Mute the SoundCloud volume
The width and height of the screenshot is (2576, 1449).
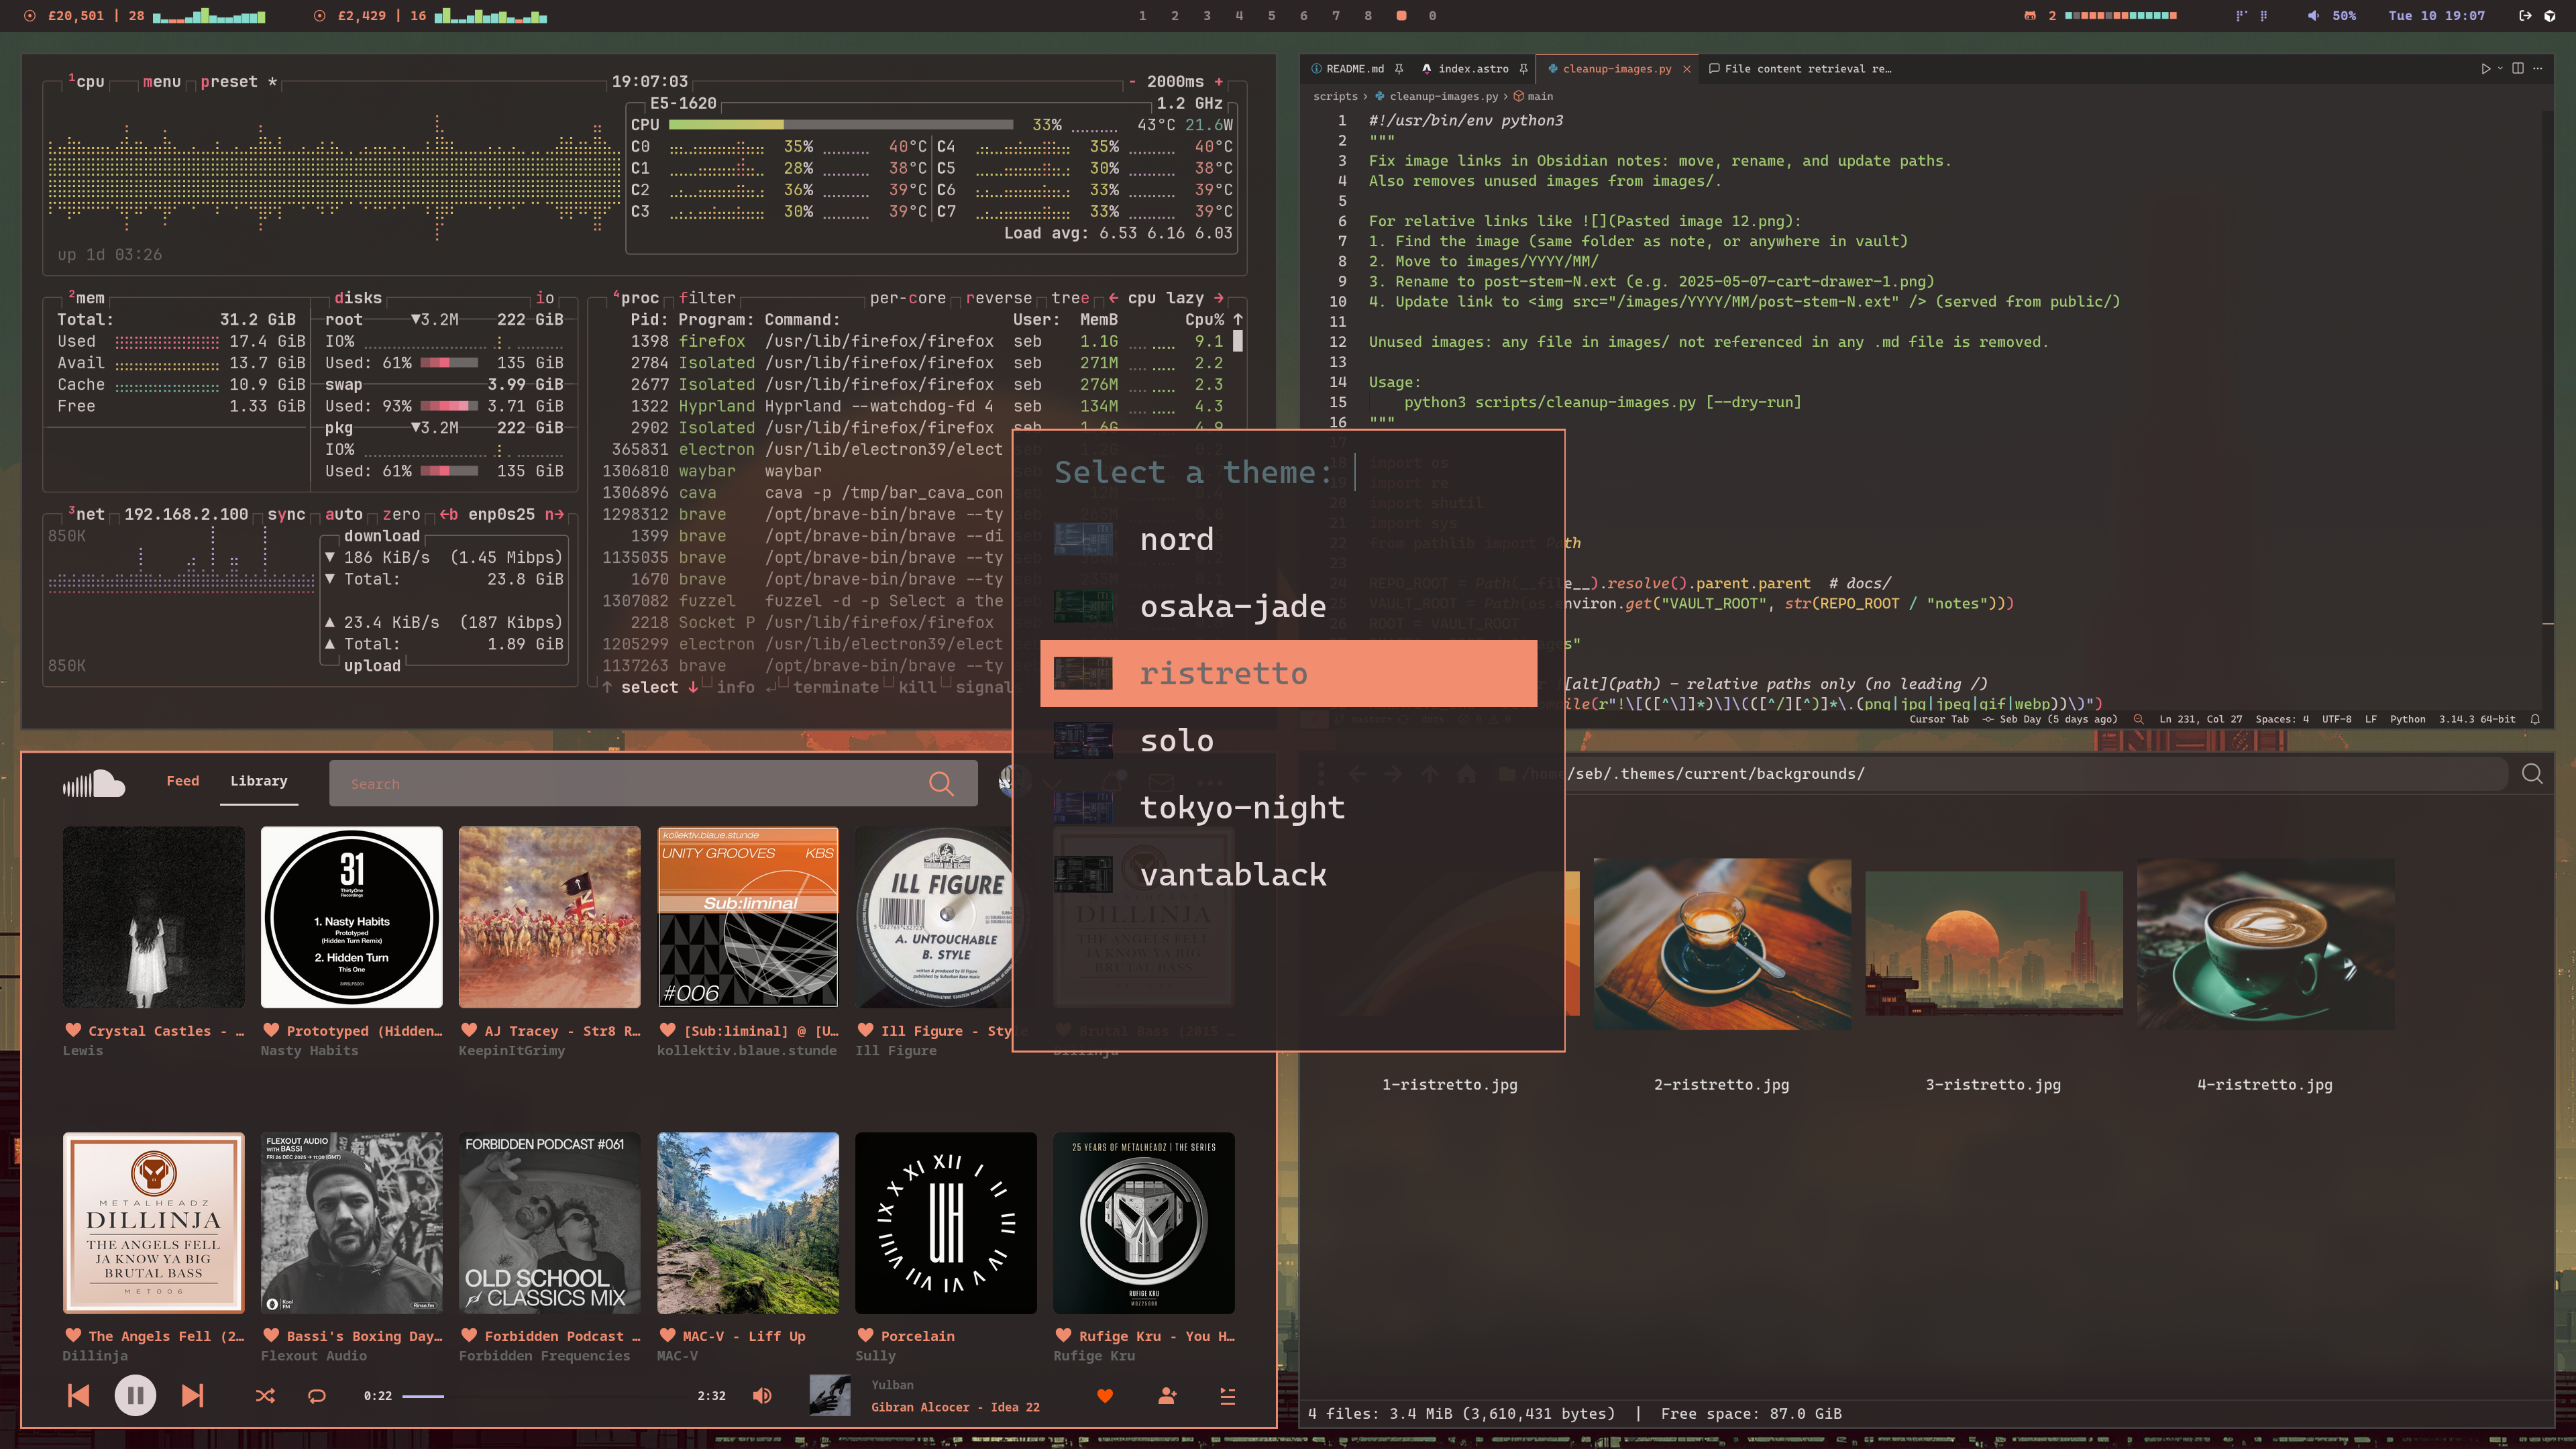(x=762, y=1396)
